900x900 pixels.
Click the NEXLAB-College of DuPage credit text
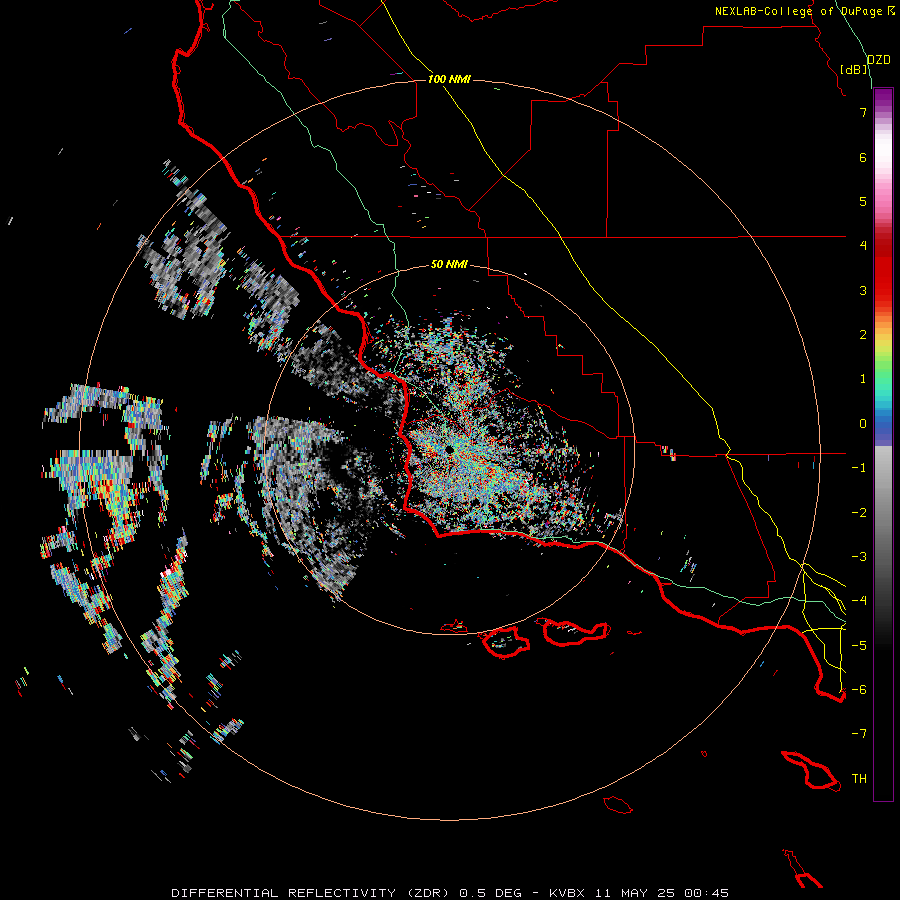click(x=798, y=11)
